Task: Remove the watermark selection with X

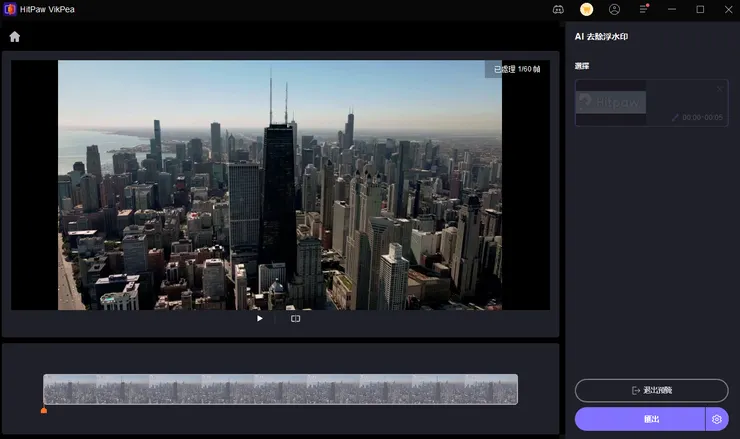Action: pyautogui.click(x=719, y=89)
